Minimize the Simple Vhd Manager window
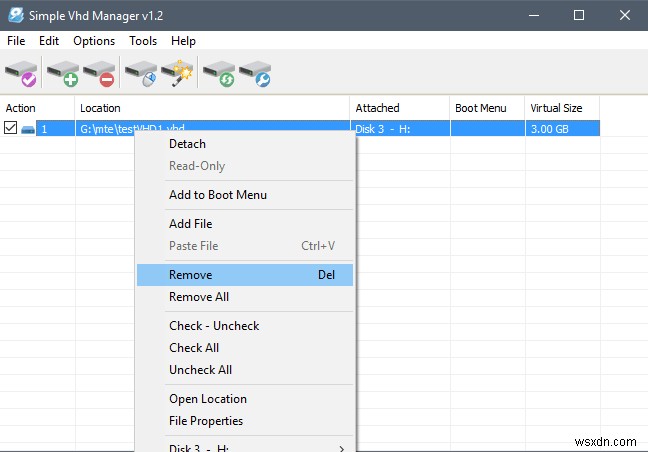 pyautogui.click(x=534, y=15)
